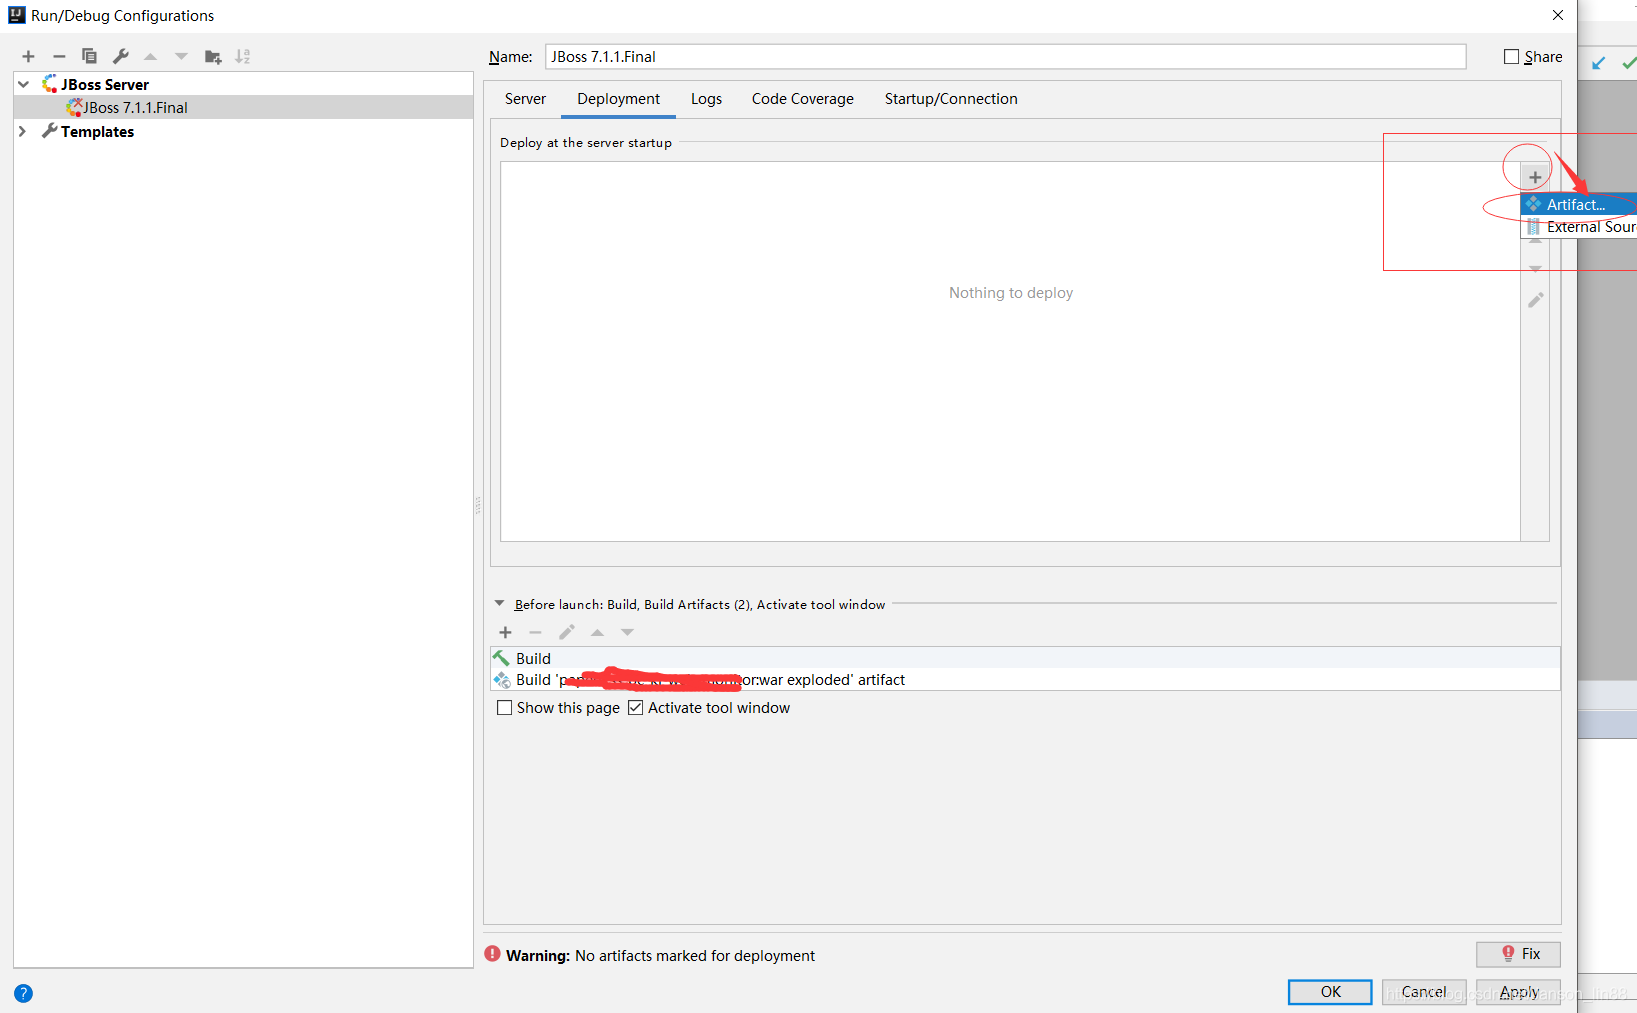Move deployment down arrow beside deploy list
The image size is (1637, 1013).
click(1535, 269)
